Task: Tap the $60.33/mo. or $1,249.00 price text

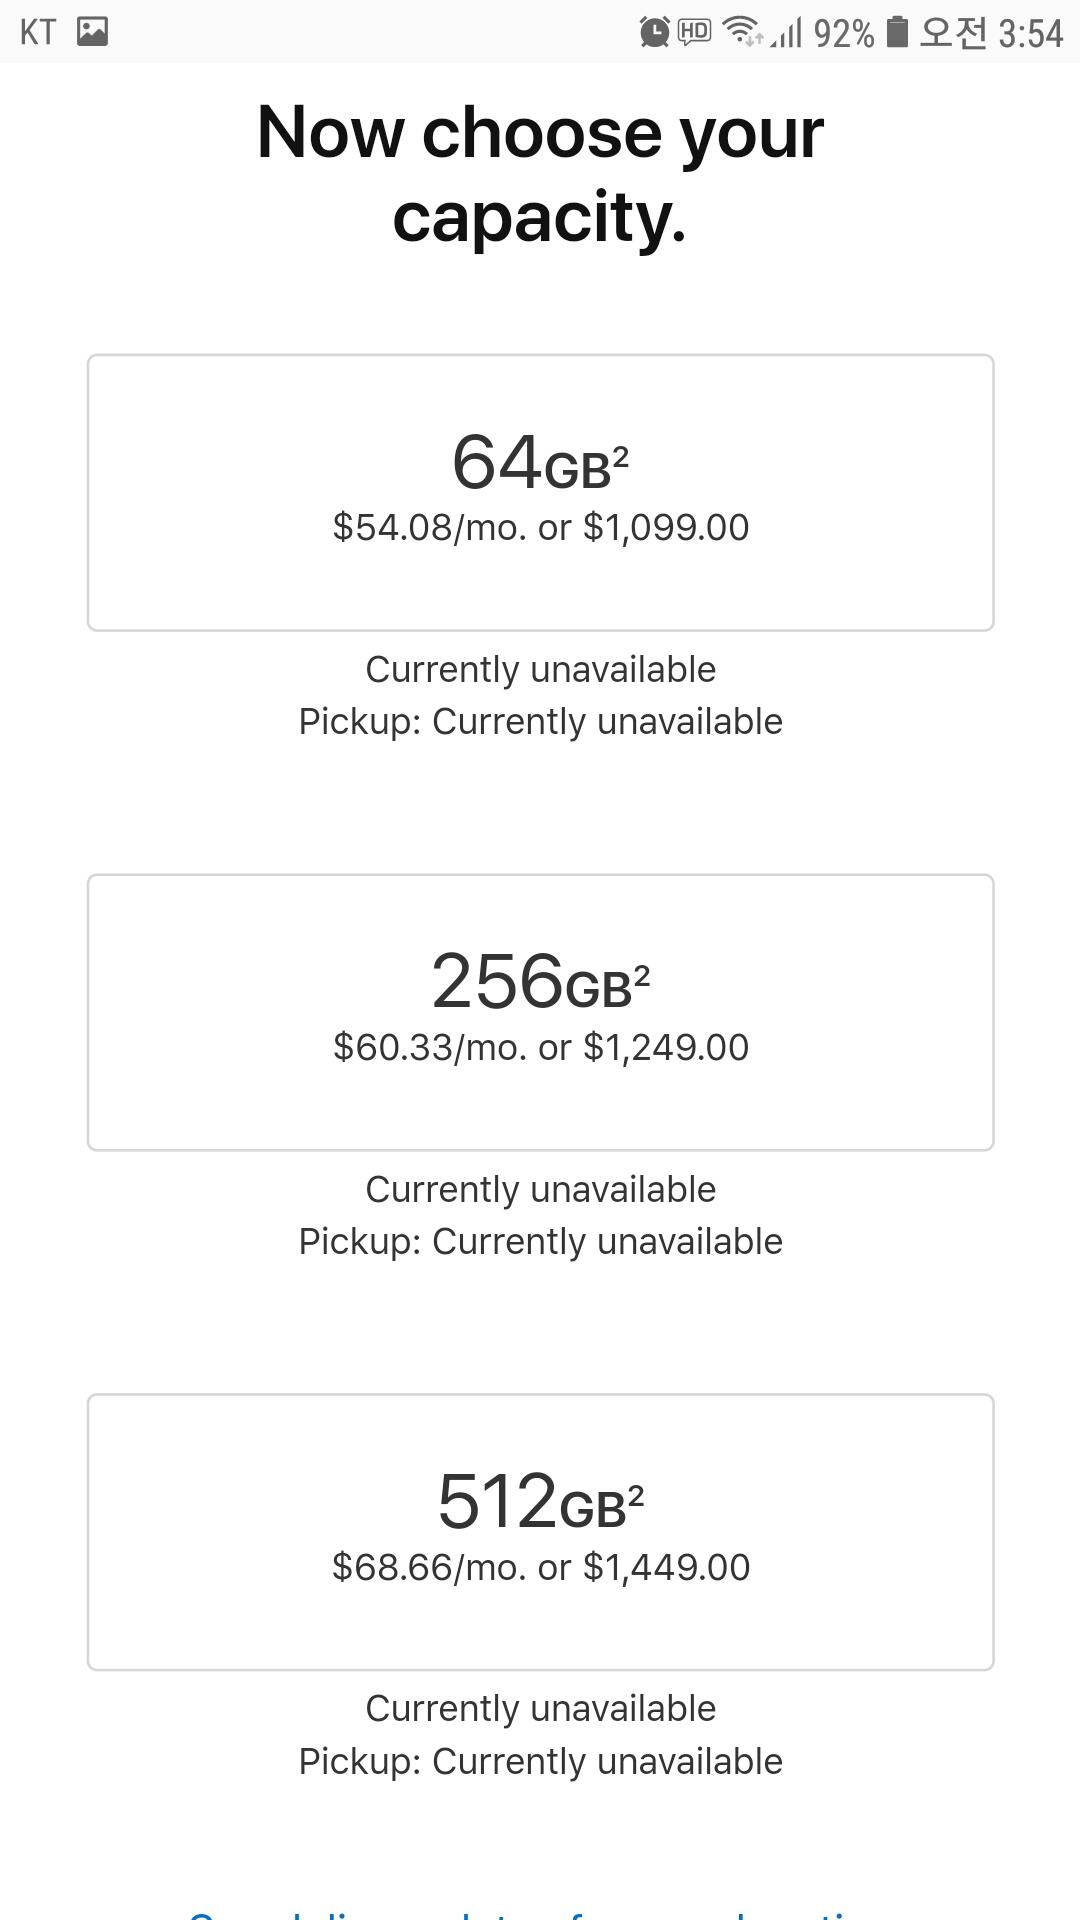Action: click(540, 1047)
